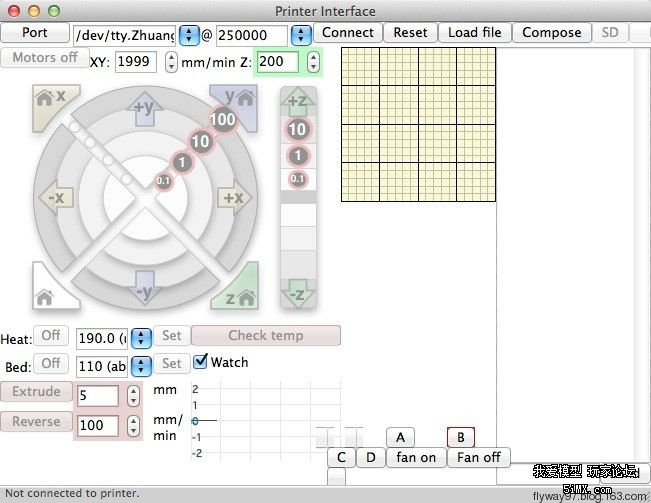Jog the +x arrow
The image size is (651, 503).
tap(234, 197)
